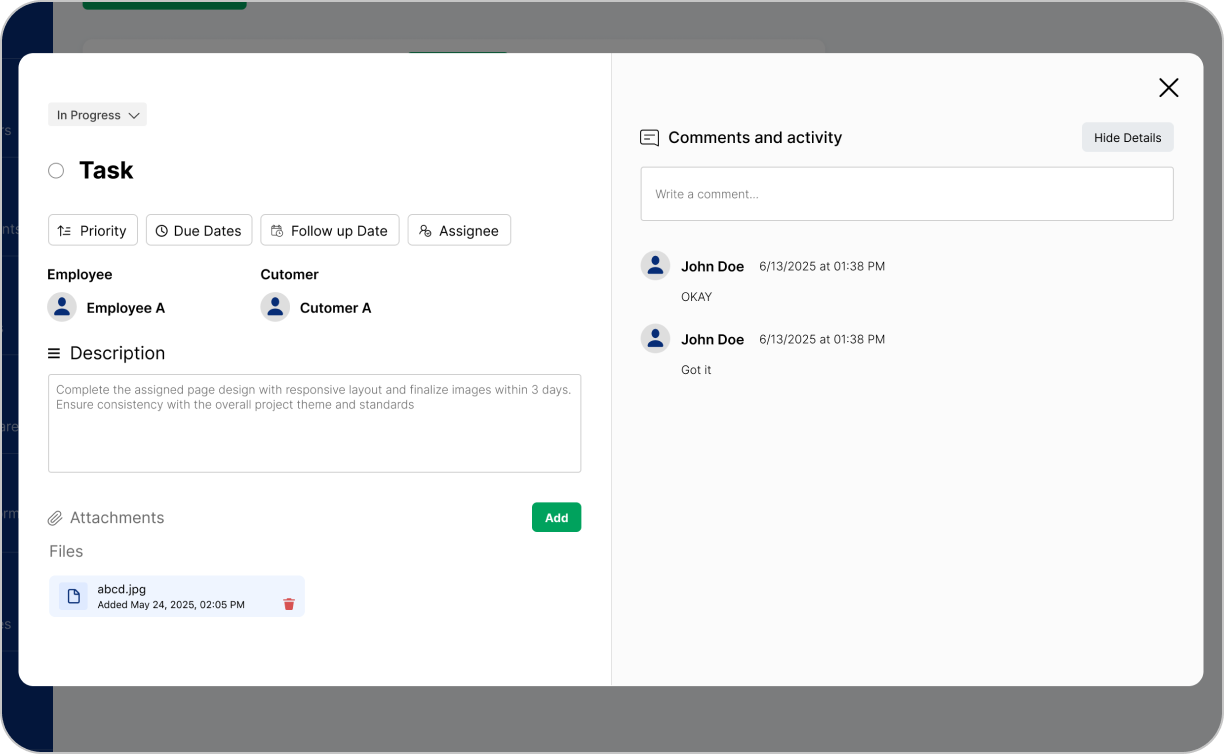Choose an Assignee for the task
The width and height of the screenshot is (1224, 754).
(459, 230)
